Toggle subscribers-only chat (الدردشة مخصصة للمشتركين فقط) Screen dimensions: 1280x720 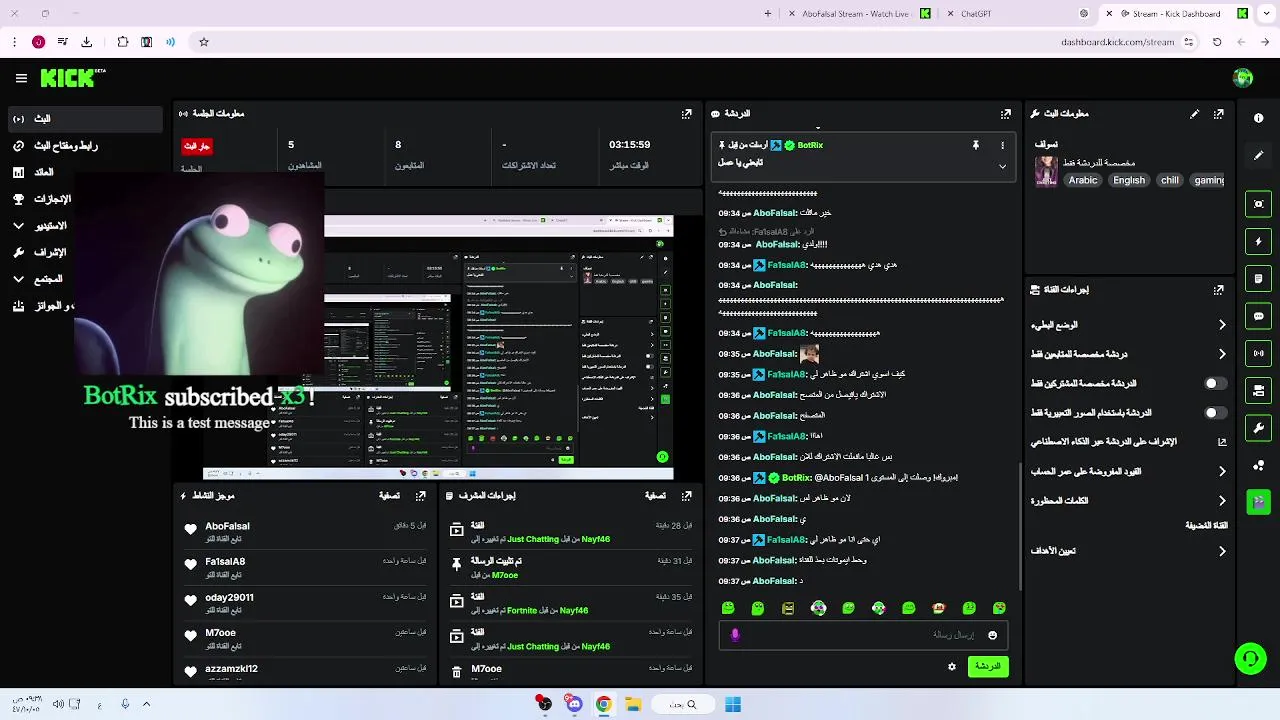pyautogui.click(x=1215, y=383)
